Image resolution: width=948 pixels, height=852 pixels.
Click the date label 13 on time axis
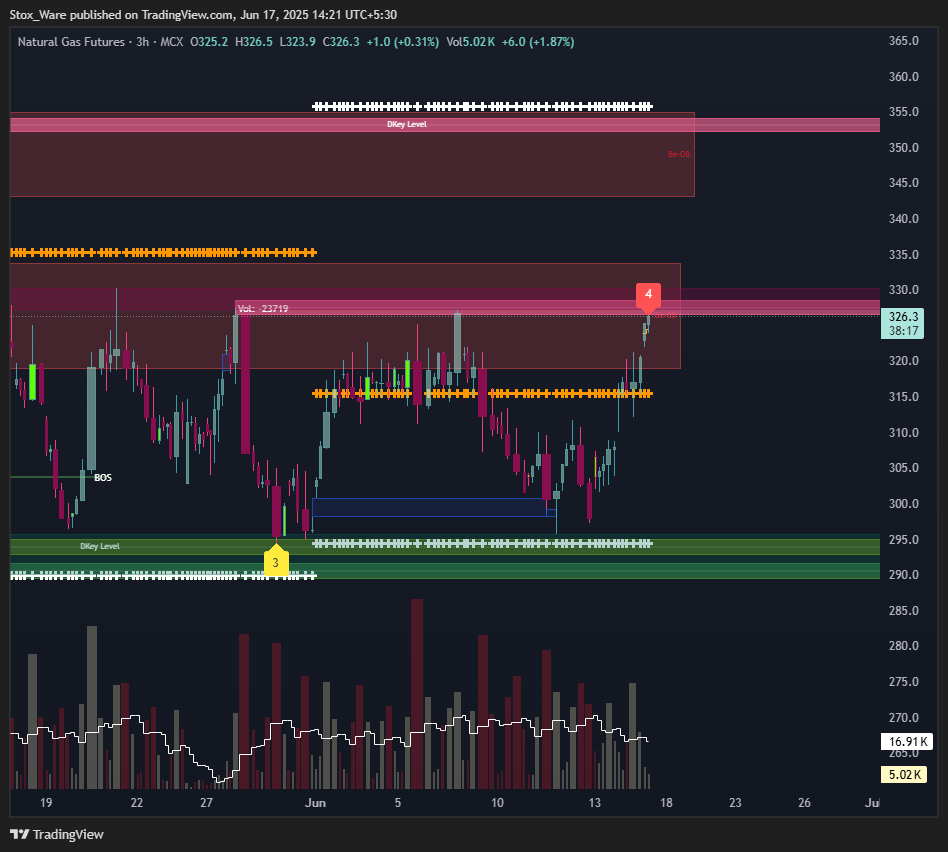[595, 803]
